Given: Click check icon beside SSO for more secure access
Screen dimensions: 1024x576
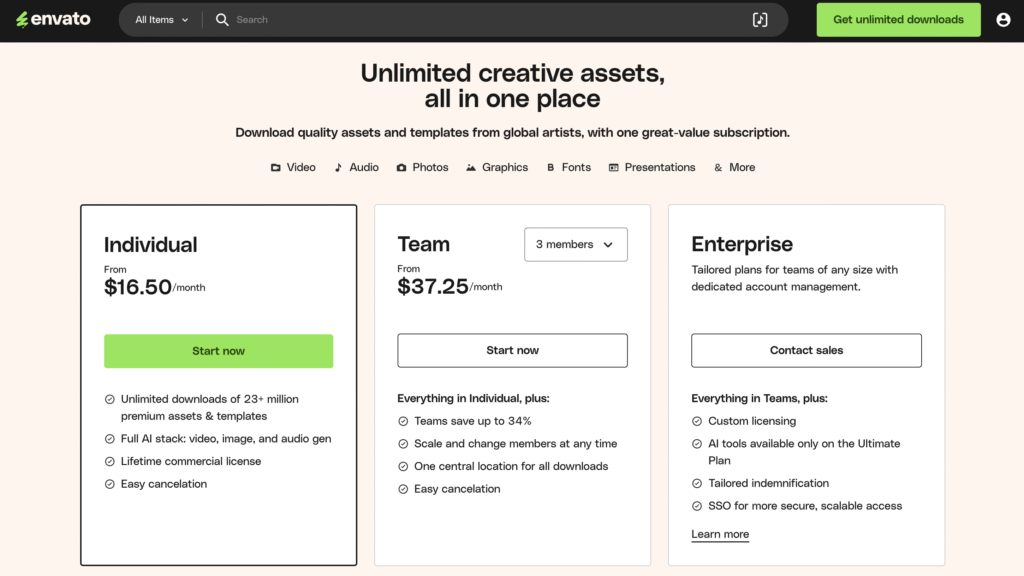Looking at the screenshot, I should (x=697, y=506).
